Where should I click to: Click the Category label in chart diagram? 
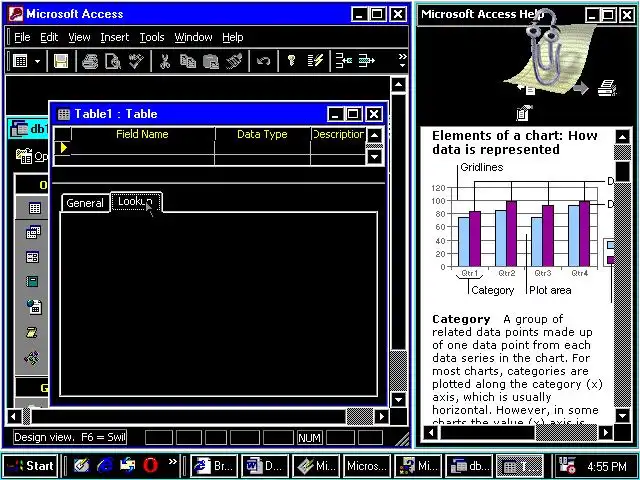click(492, 290)
